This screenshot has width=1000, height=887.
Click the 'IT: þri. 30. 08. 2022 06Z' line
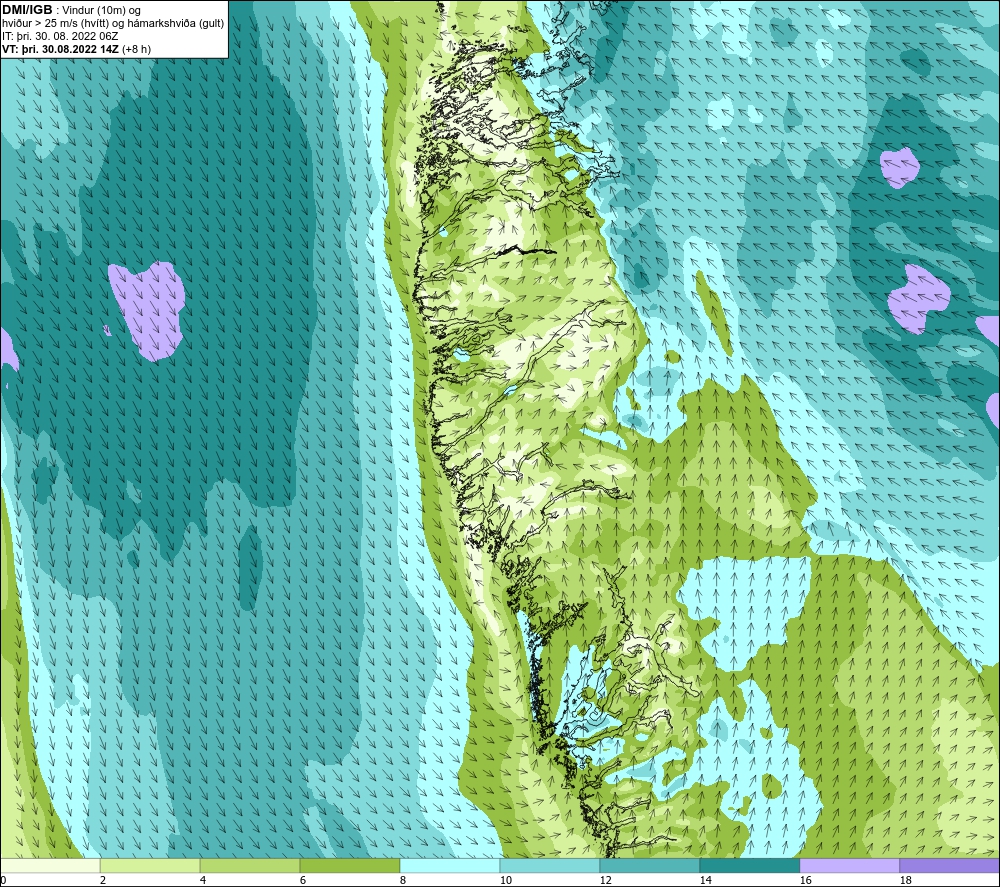point(61,36)
